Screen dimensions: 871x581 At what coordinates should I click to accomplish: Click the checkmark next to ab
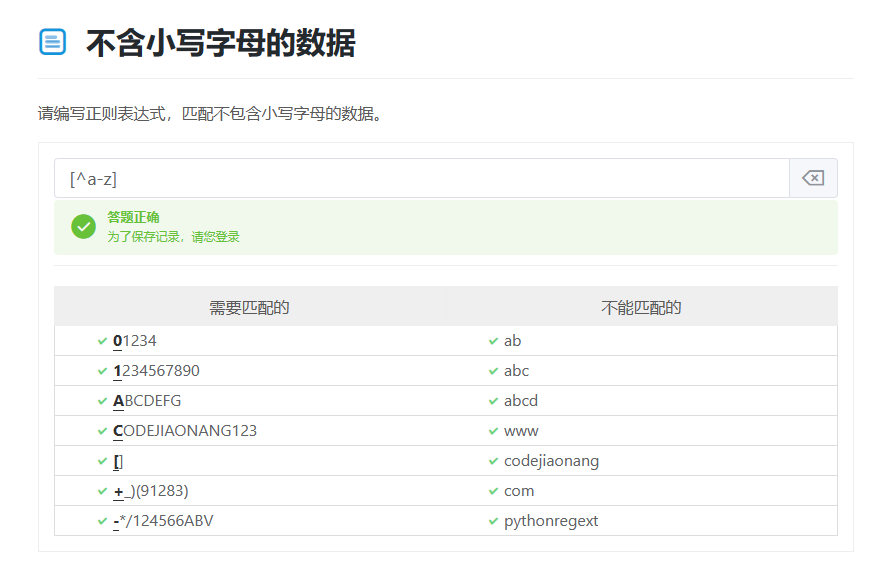point(493,341)
